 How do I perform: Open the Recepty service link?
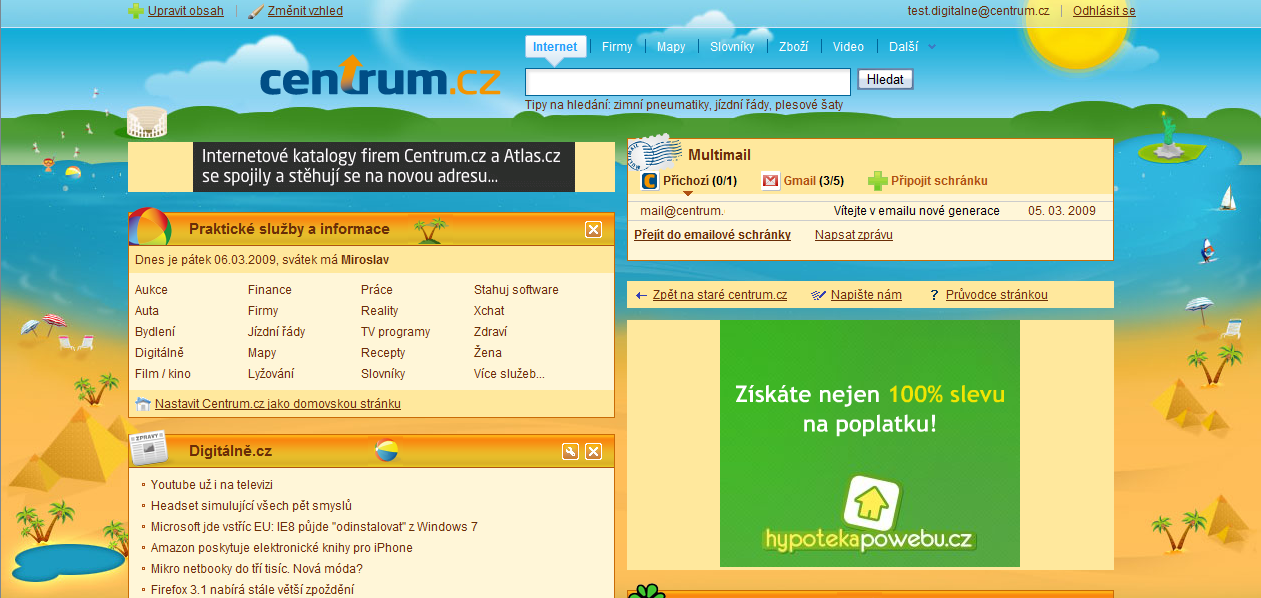[x=383, y=353]
